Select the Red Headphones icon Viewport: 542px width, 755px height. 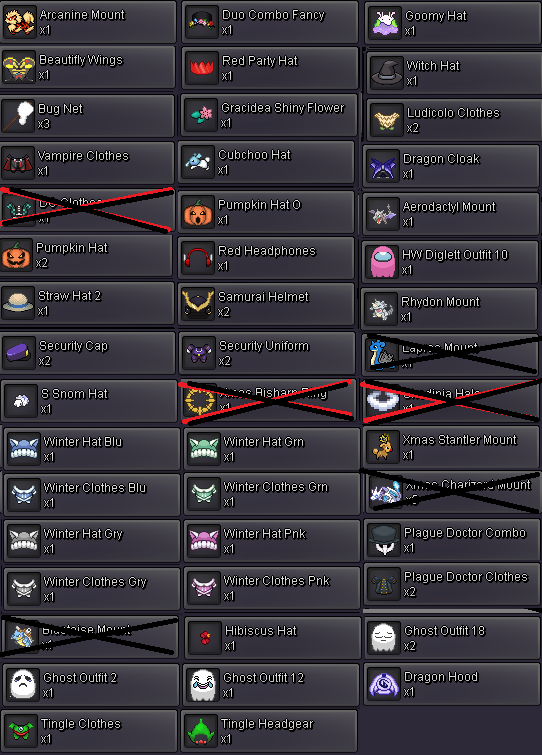198,258
